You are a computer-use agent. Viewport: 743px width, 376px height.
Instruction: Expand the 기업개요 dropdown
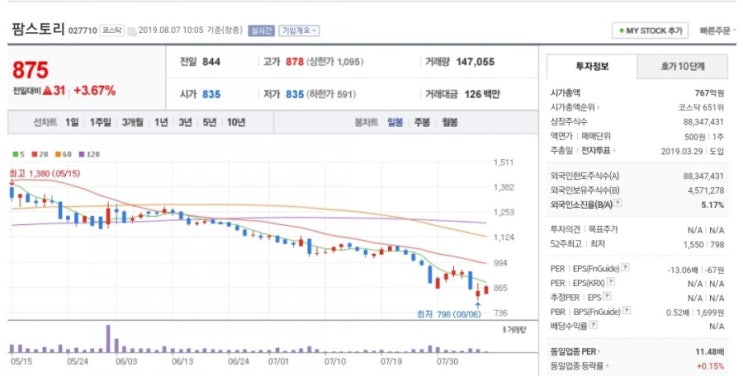pos(299,30)
